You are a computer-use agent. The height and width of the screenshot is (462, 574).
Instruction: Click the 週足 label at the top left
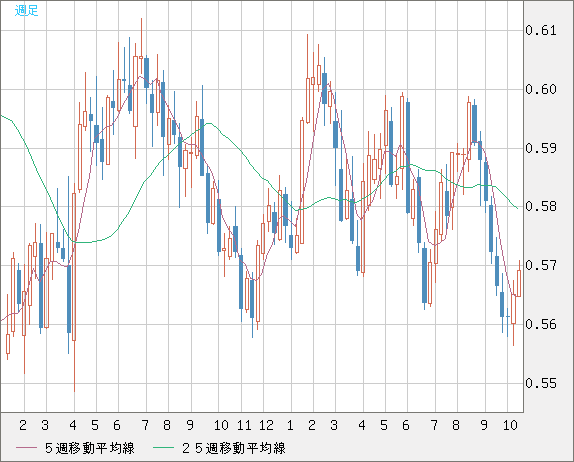pyautogui.click(x=26, y=10)
